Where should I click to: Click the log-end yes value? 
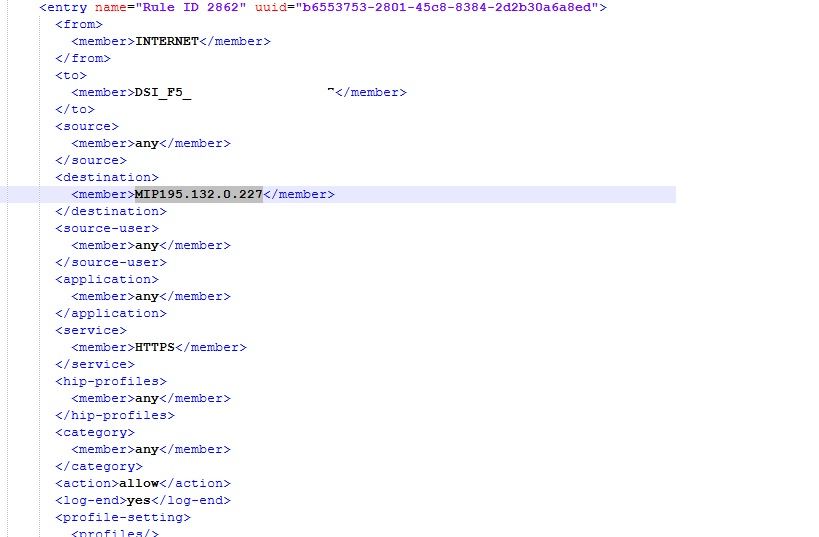[138, 500]
